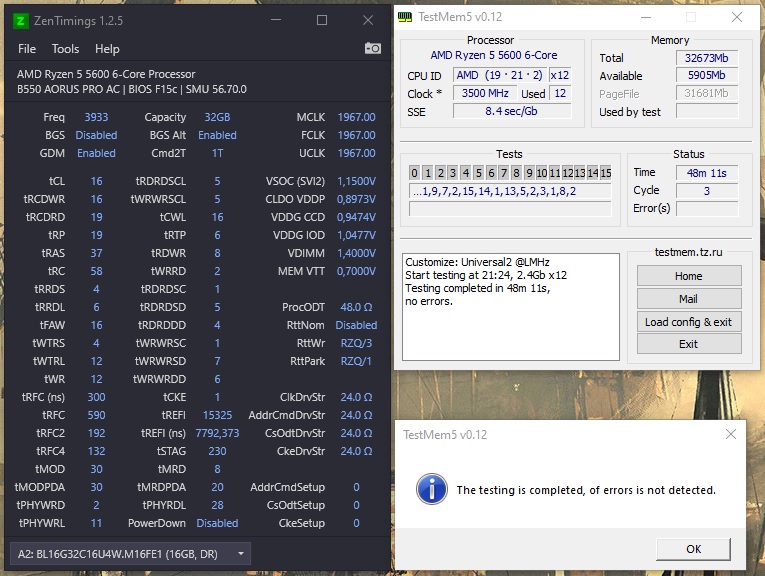Click the TestMem5 title bar memory chip icon
765x576 pixels.
tap(404, 17)
